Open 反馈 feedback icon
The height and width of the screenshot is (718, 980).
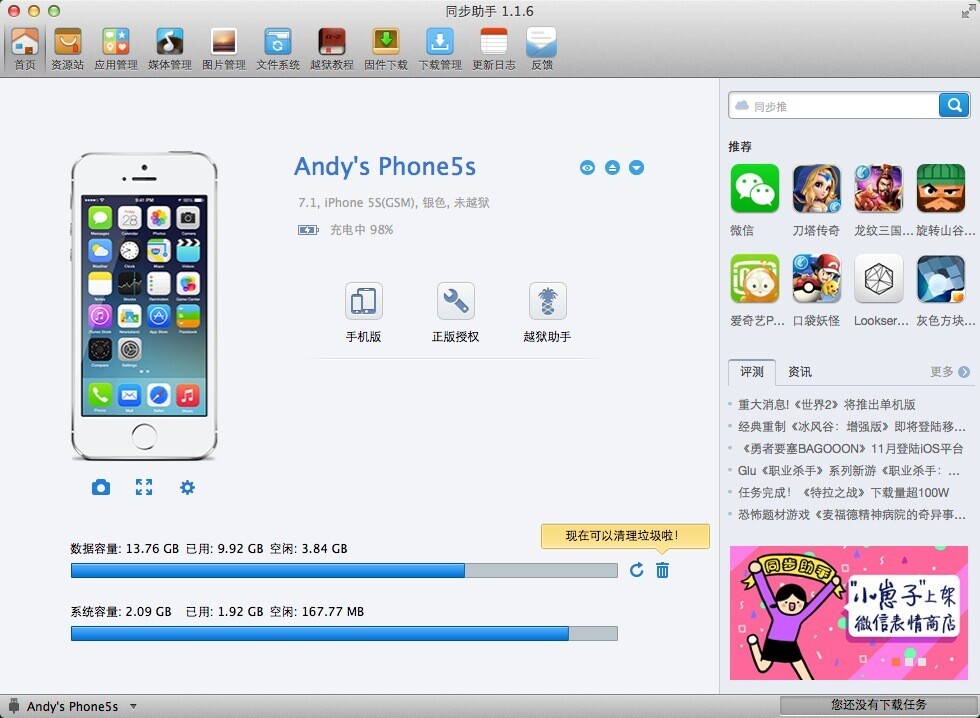pos(542,49)
